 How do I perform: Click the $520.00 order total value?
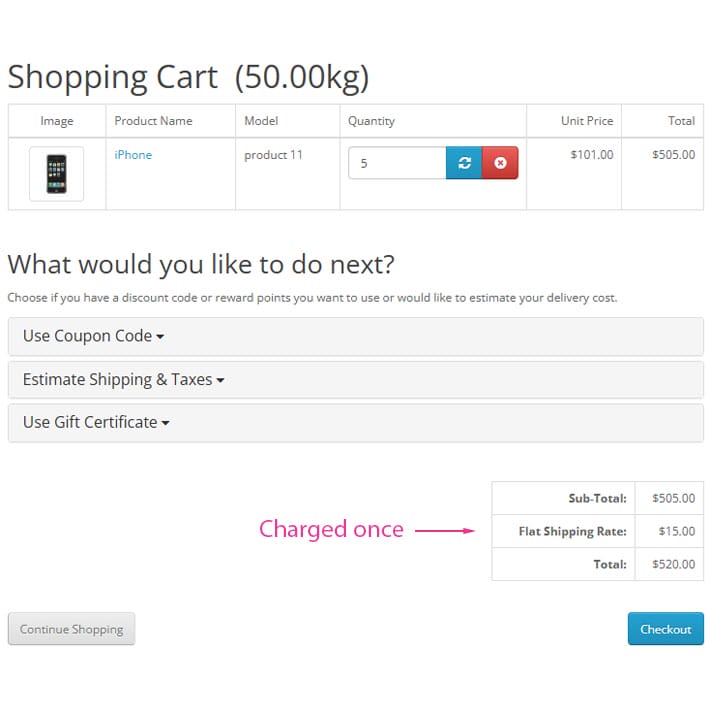tap(673, 564)
